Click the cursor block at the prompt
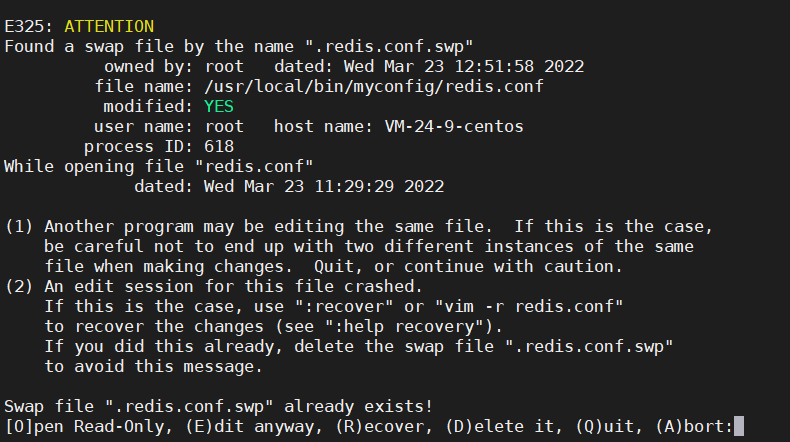The height and width of the screenshot is (442, 790). 738,427
